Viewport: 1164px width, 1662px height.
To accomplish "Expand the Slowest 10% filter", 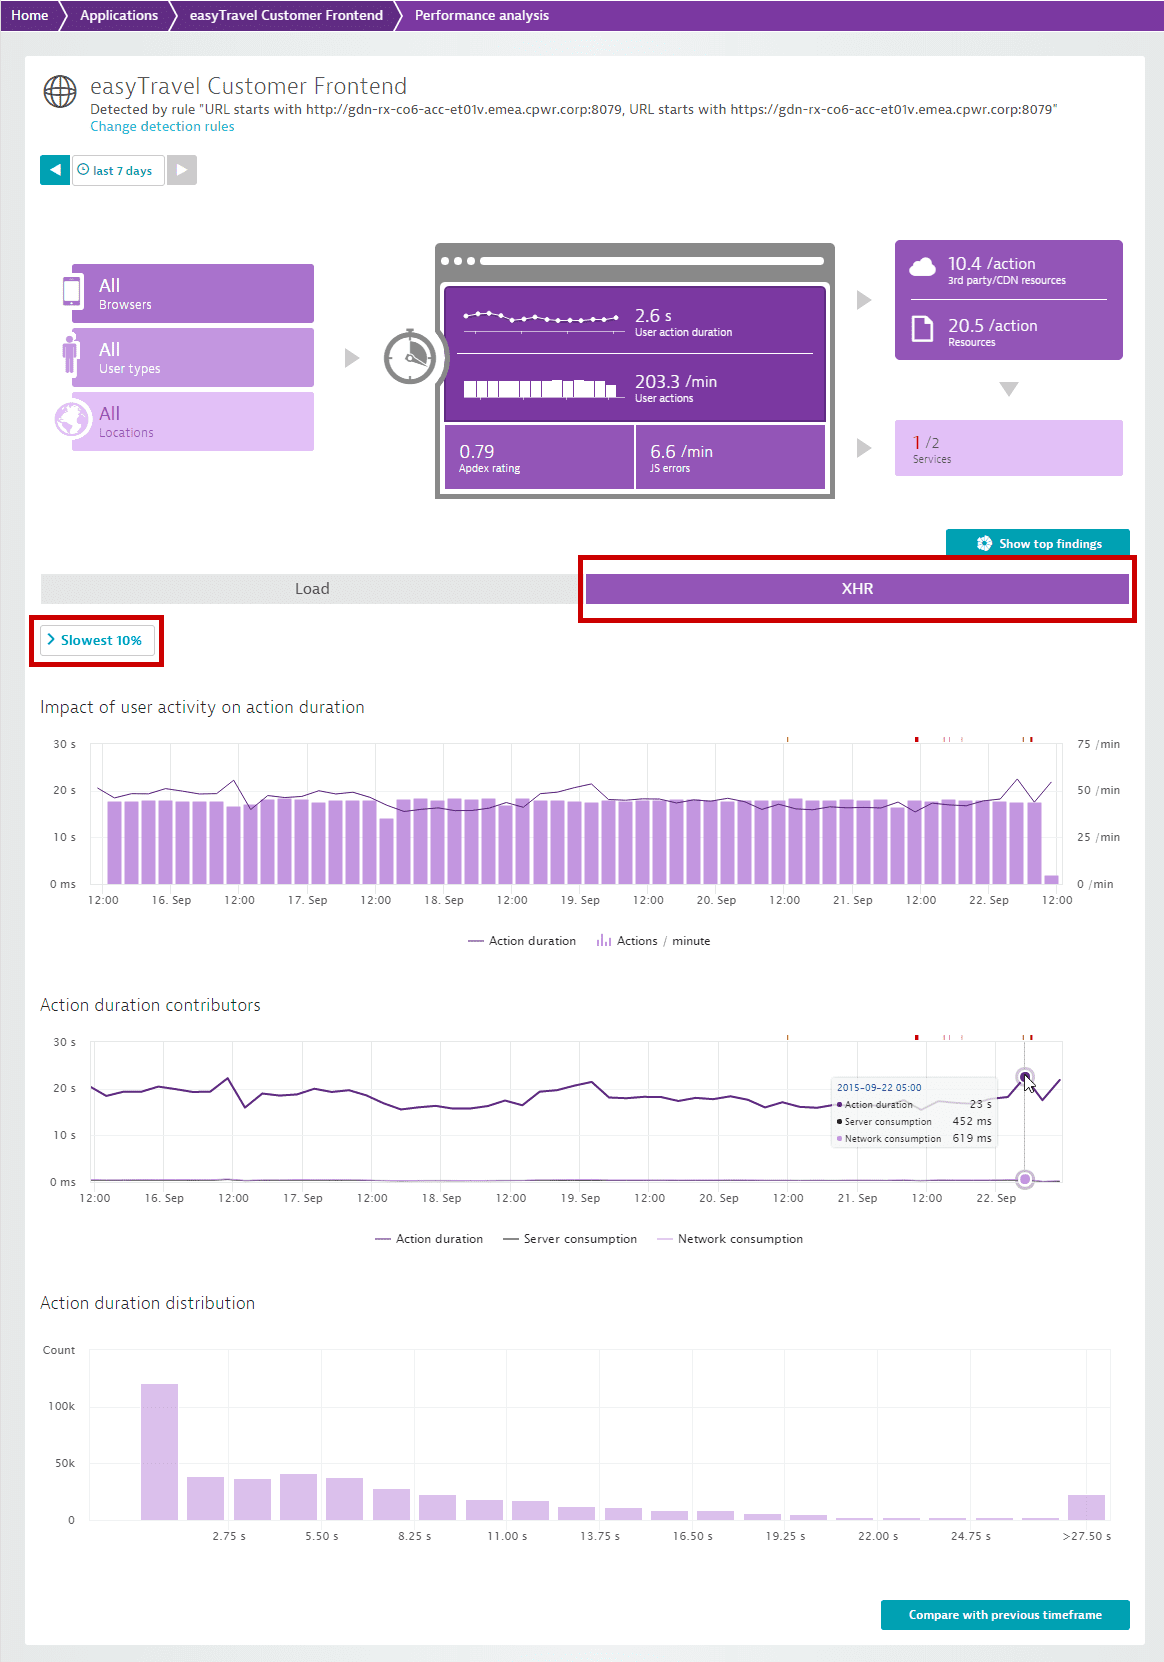I will coord(97,640).
